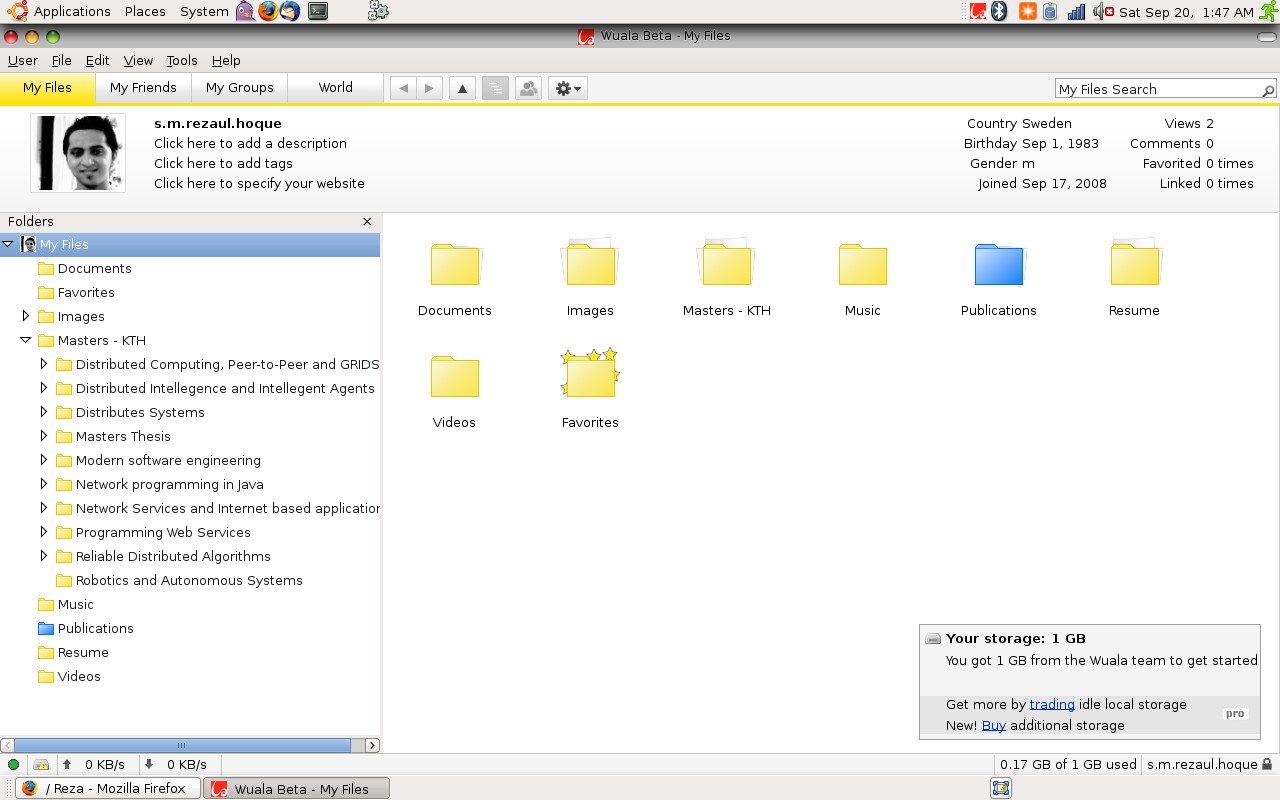Click here to add a description

(250, 143)
